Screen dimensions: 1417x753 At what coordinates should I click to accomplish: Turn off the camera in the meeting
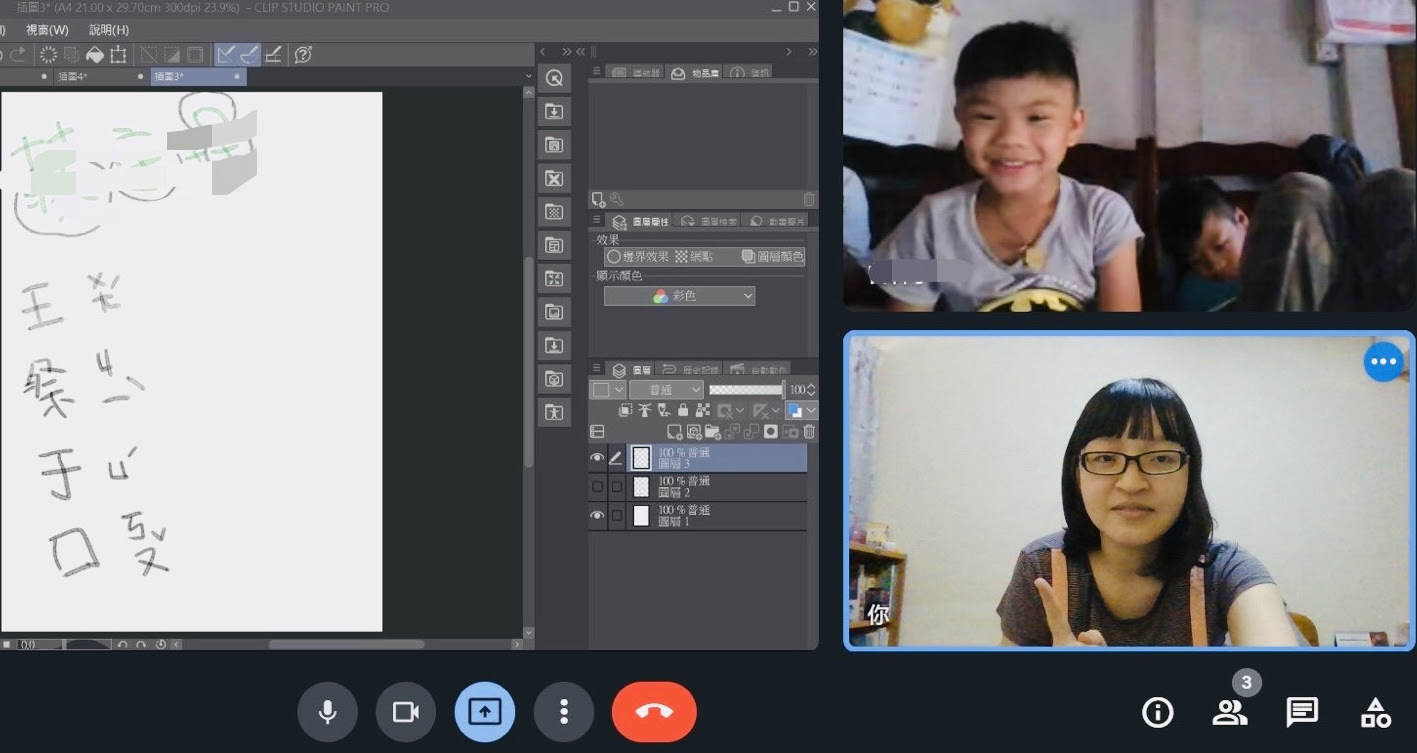405,712
